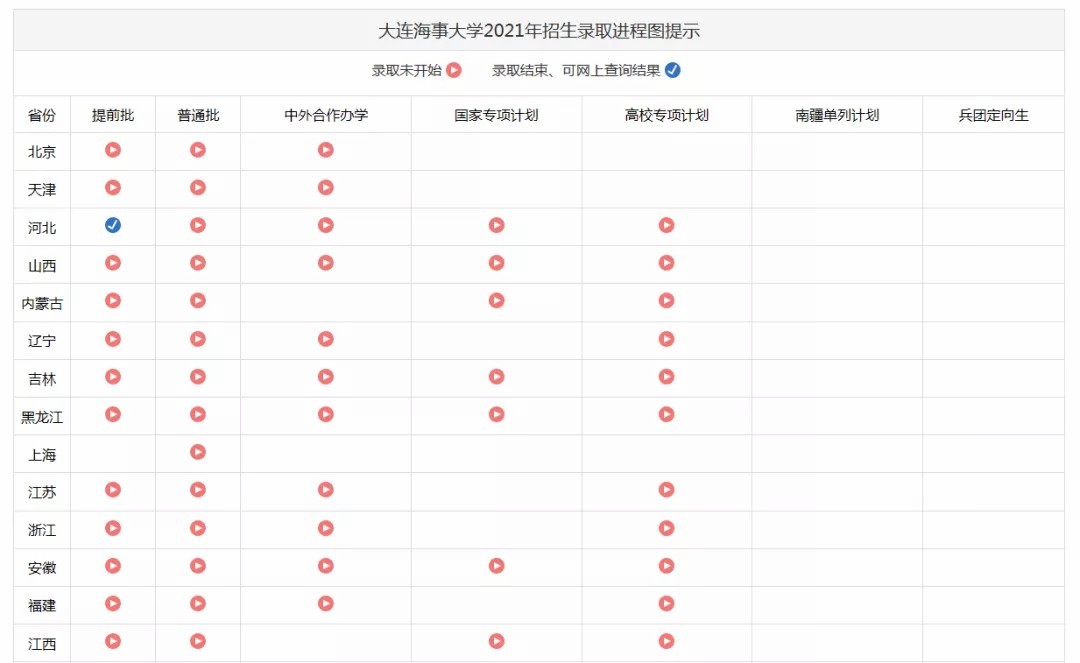Click 北京 提前批 status icon
This screenshot has width=1080, height=663.
point(113,150)
